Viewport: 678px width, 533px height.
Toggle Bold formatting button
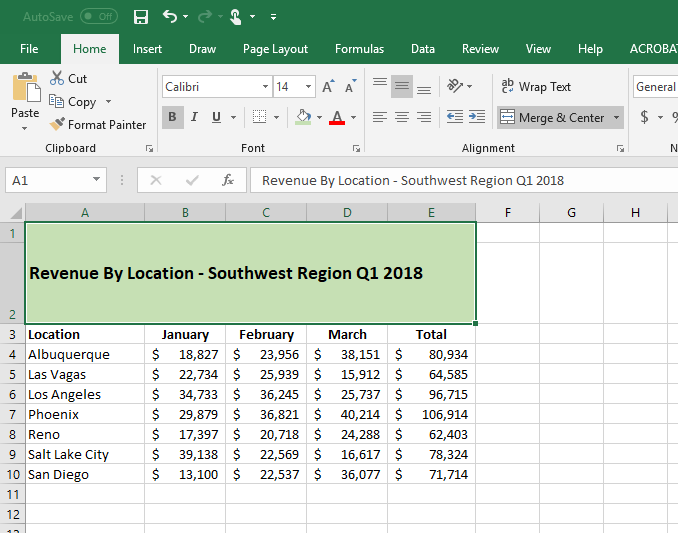(173, 117)
